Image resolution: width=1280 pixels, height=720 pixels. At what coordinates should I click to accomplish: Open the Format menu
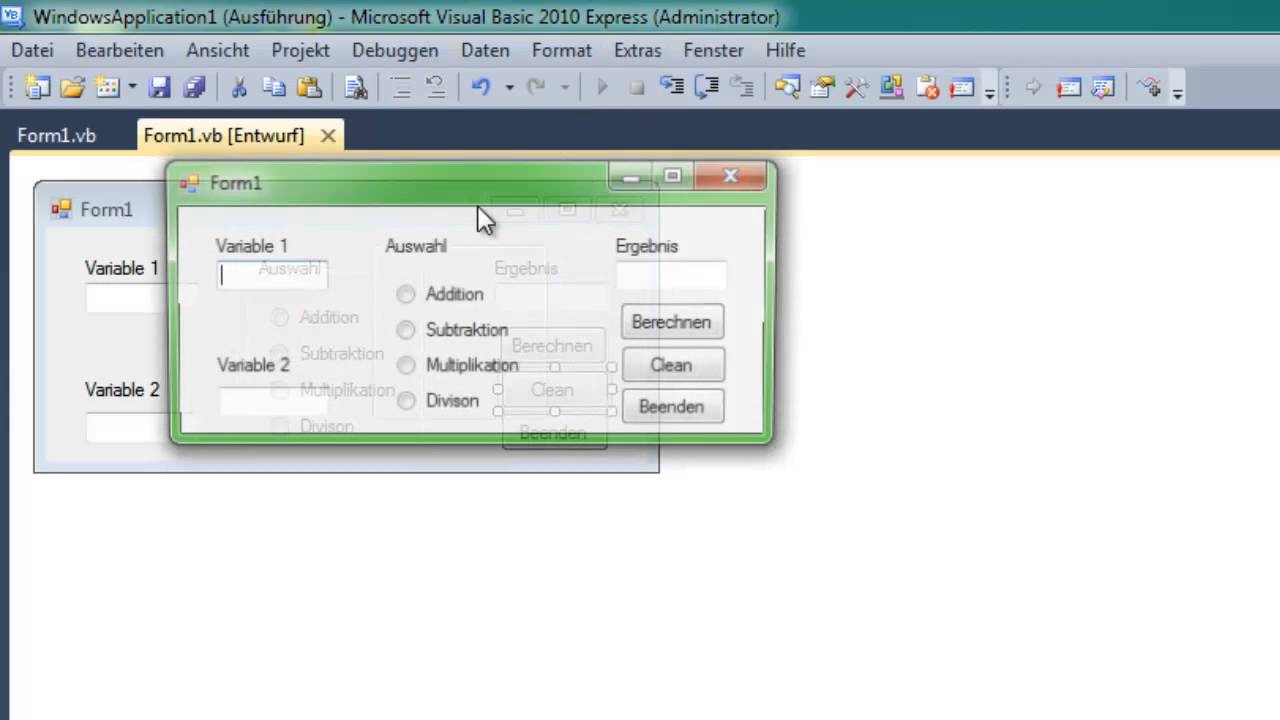tap(561, 50)
